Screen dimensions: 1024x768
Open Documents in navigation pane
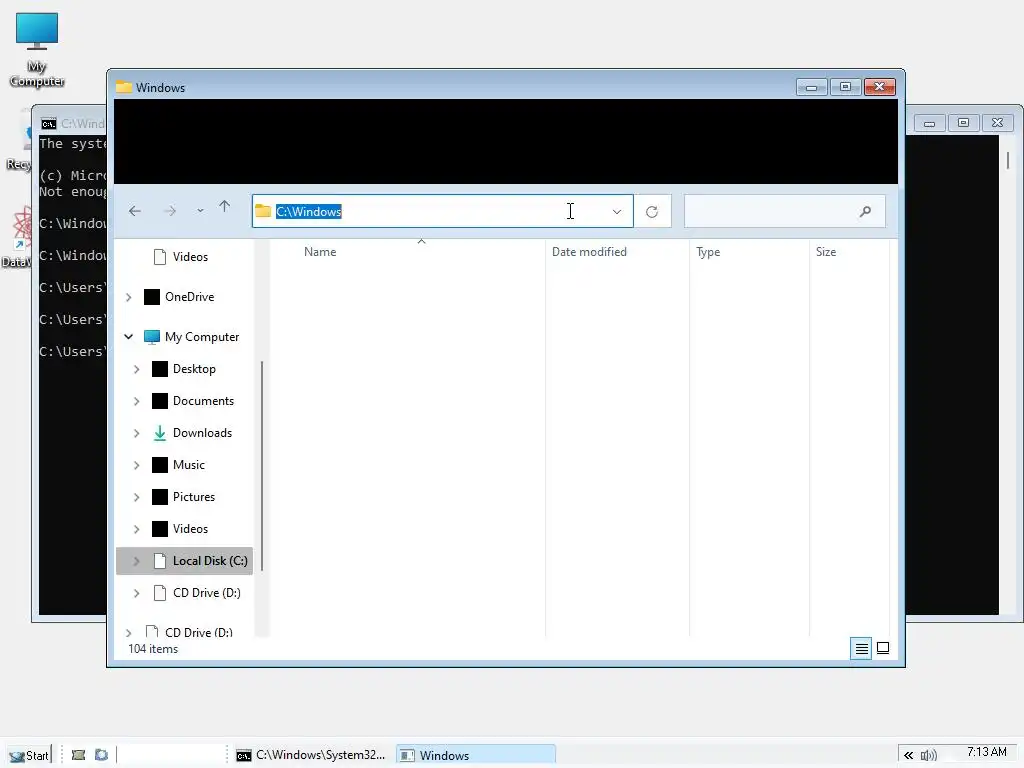[203, 401]
